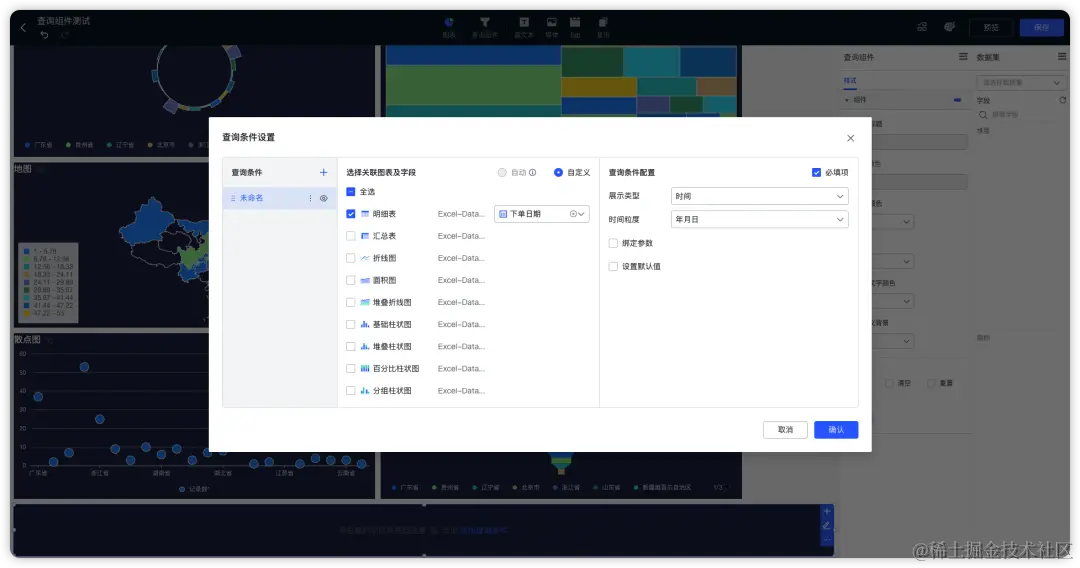Check the 分组柱状图 checkbox
This screenshot has width=1080, height=568.
pyautogui.click(x=351, y=390)
